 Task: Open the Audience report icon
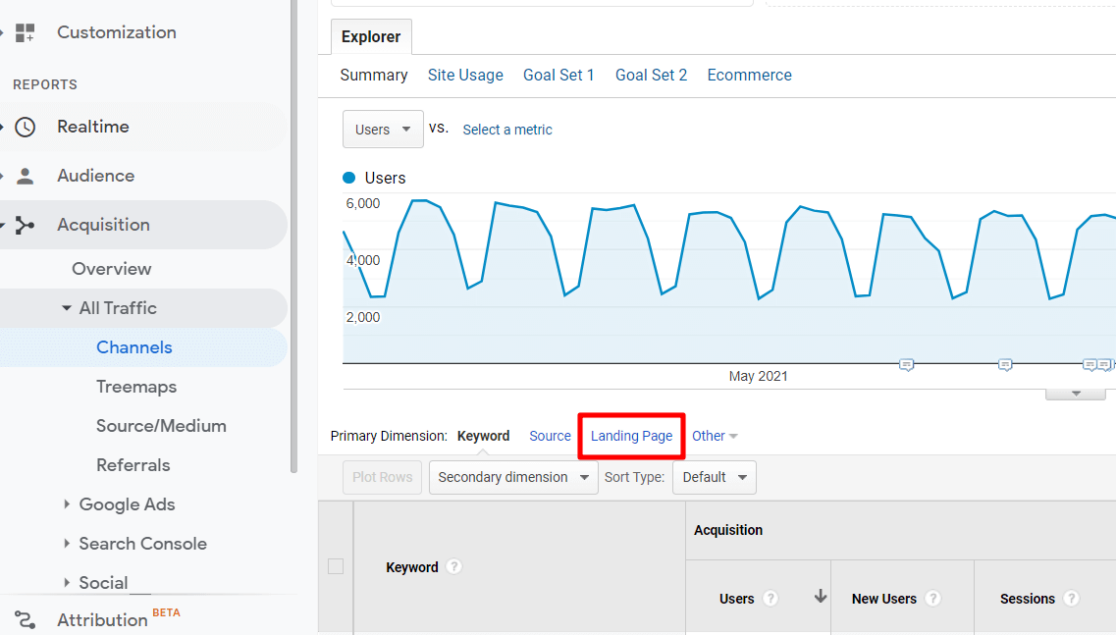(24, 175)
